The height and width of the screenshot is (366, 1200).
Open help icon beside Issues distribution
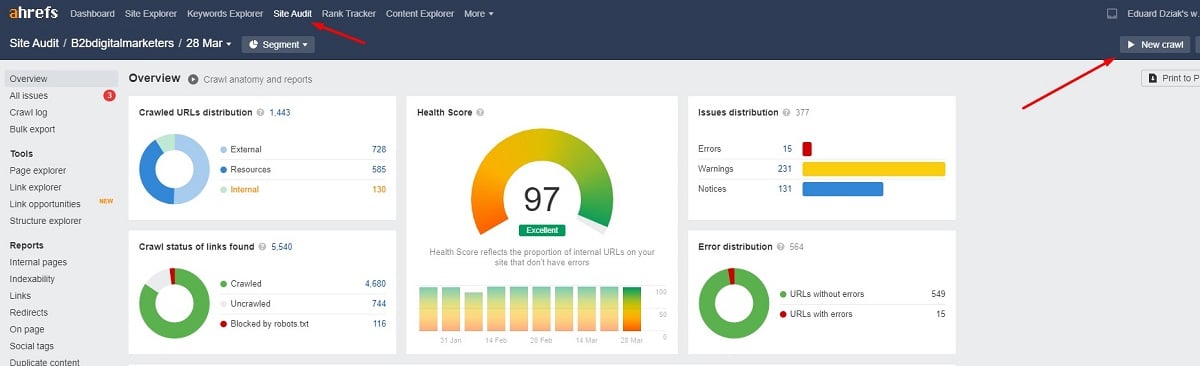coord(787,113)
